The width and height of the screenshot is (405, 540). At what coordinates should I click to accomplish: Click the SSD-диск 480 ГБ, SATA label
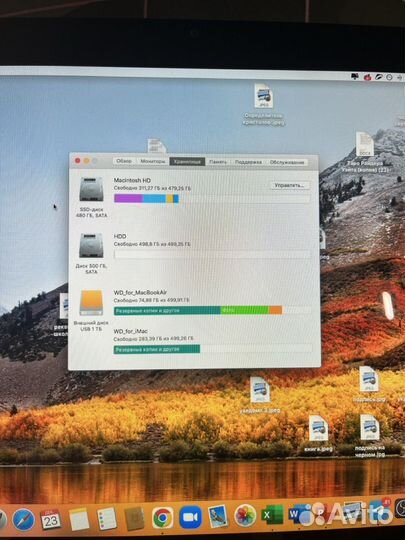pyautogui.click(x=92, y=212)
